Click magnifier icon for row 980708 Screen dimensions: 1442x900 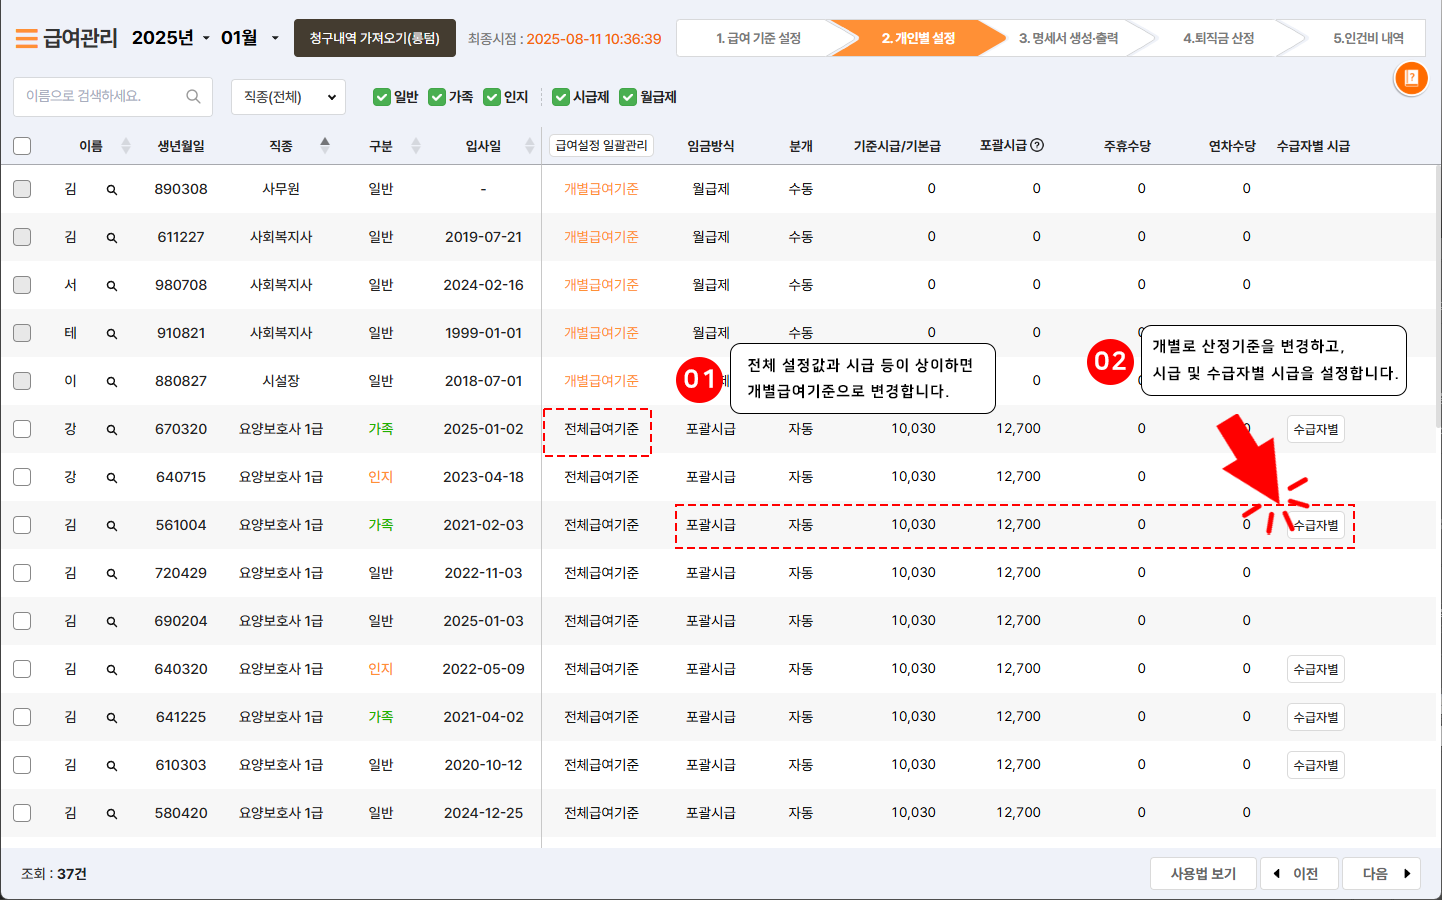112,286
